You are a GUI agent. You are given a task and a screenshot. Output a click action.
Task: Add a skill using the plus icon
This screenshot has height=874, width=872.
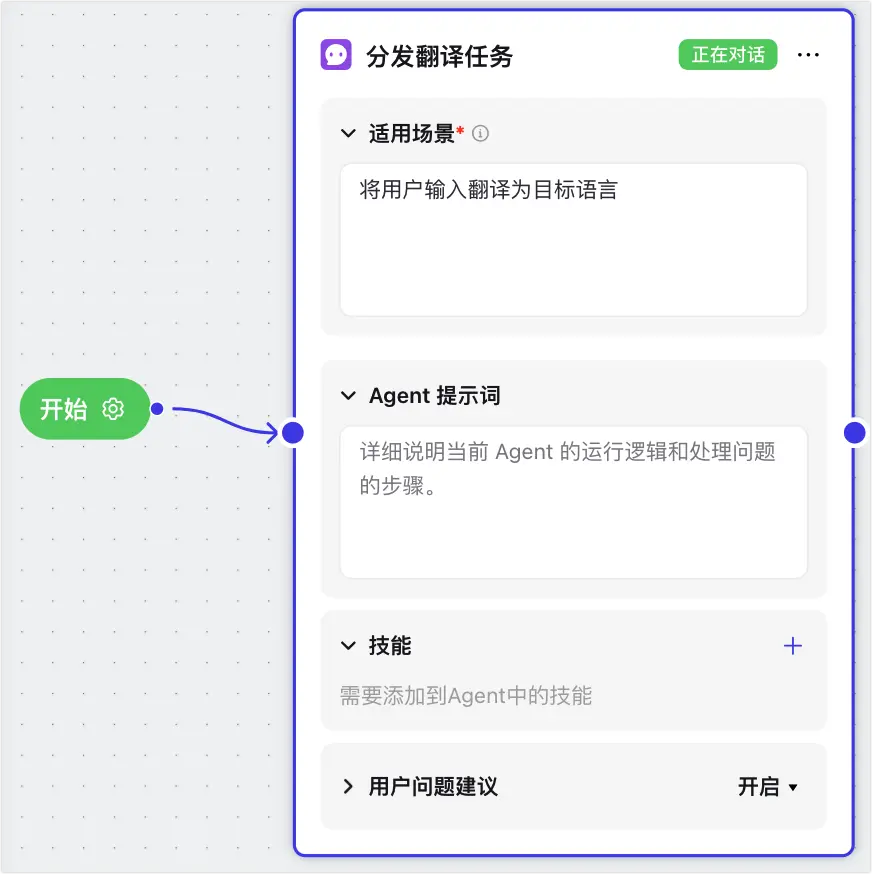pyautogui.click(x=792, y=646)
